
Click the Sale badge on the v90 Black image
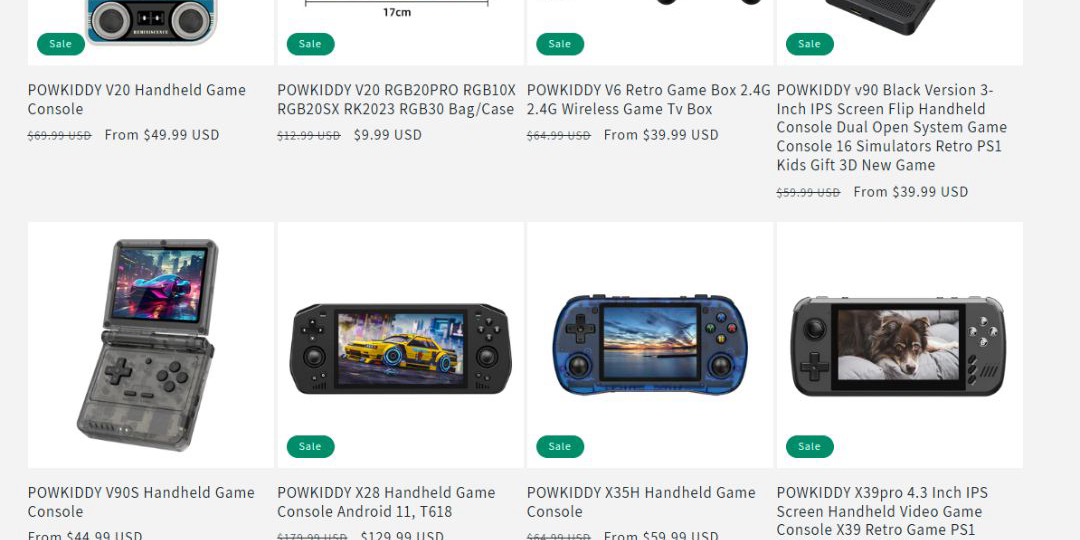pyautogui.click(x=809, y=44)
